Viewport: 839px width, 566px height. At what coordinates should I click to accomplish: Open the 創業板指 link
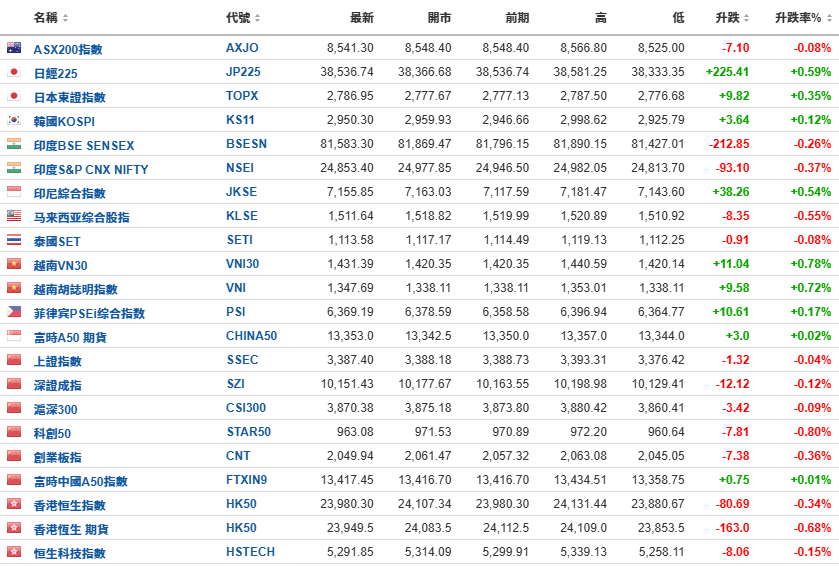58,457
